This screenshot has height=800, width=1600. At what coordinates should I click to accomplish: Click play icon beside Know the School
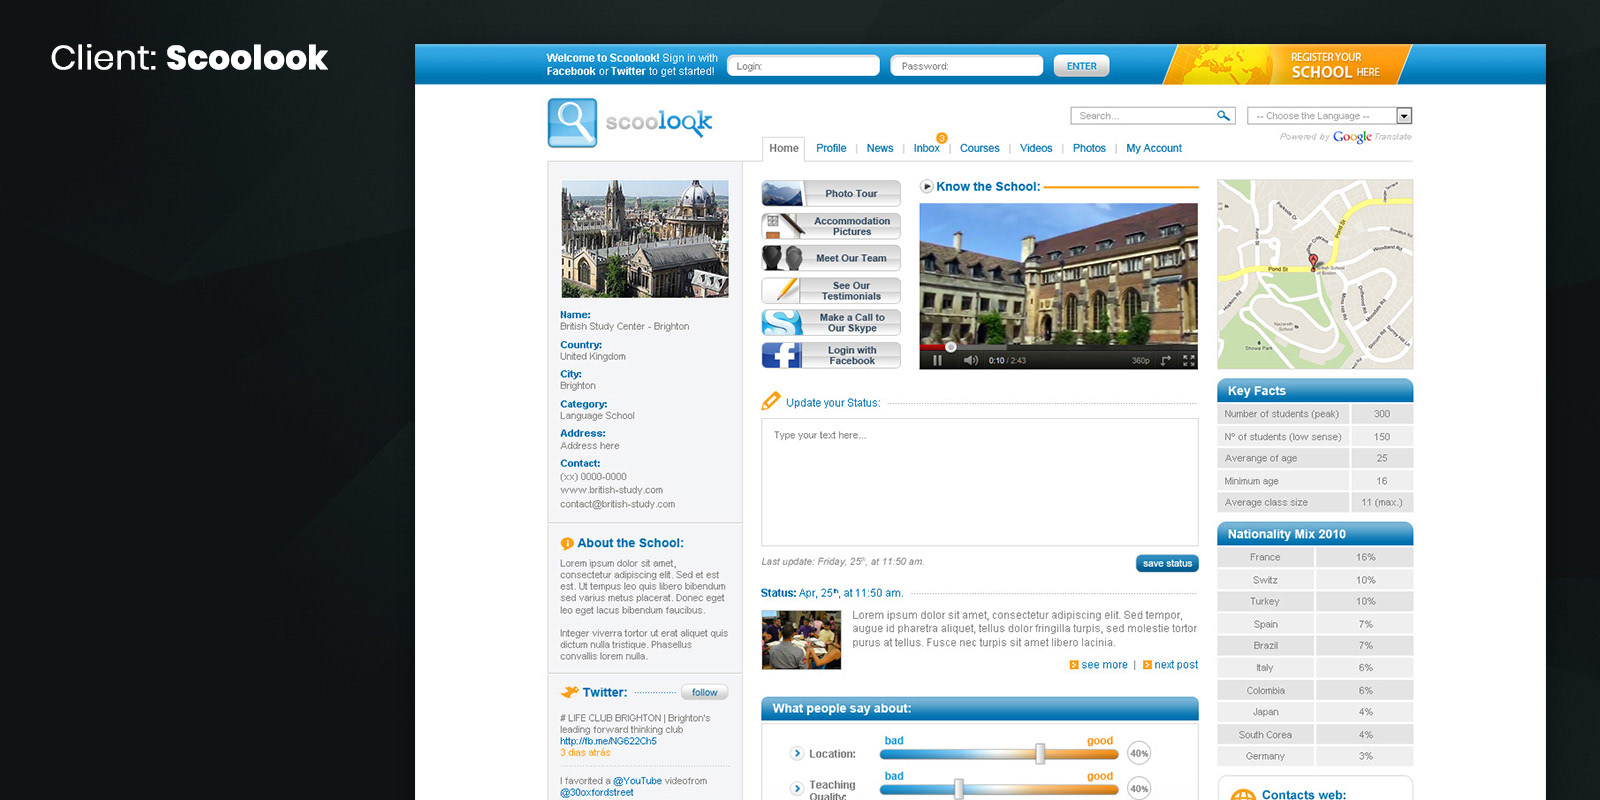(x=927, y=186)
